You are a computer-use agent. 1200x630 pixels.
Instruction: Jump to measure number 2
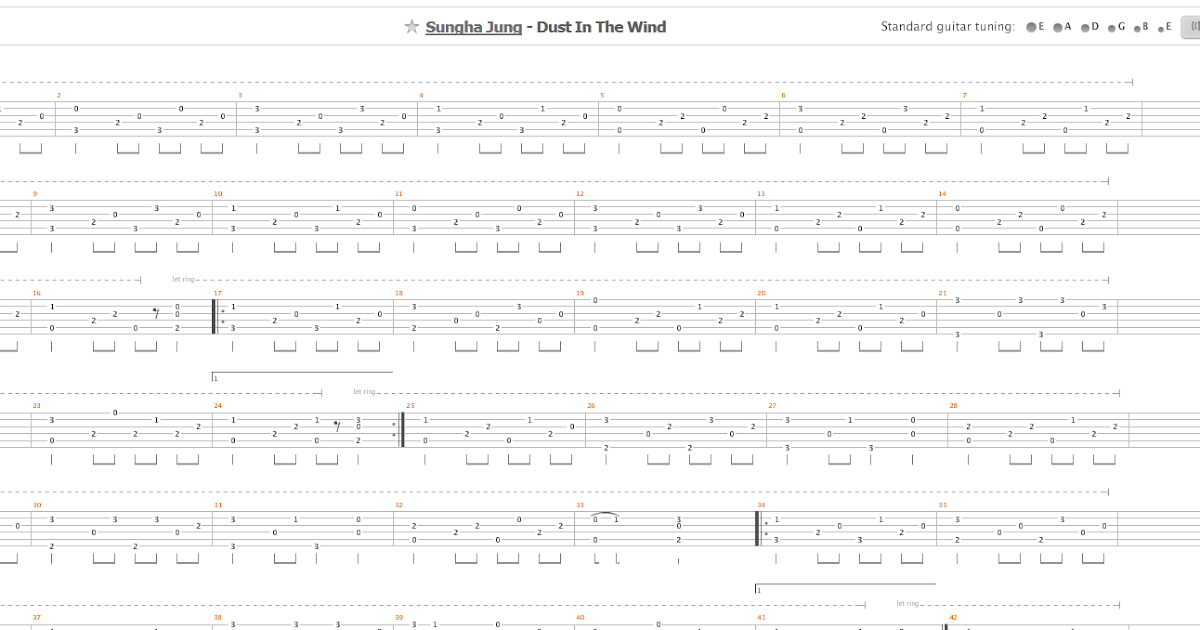59,95
